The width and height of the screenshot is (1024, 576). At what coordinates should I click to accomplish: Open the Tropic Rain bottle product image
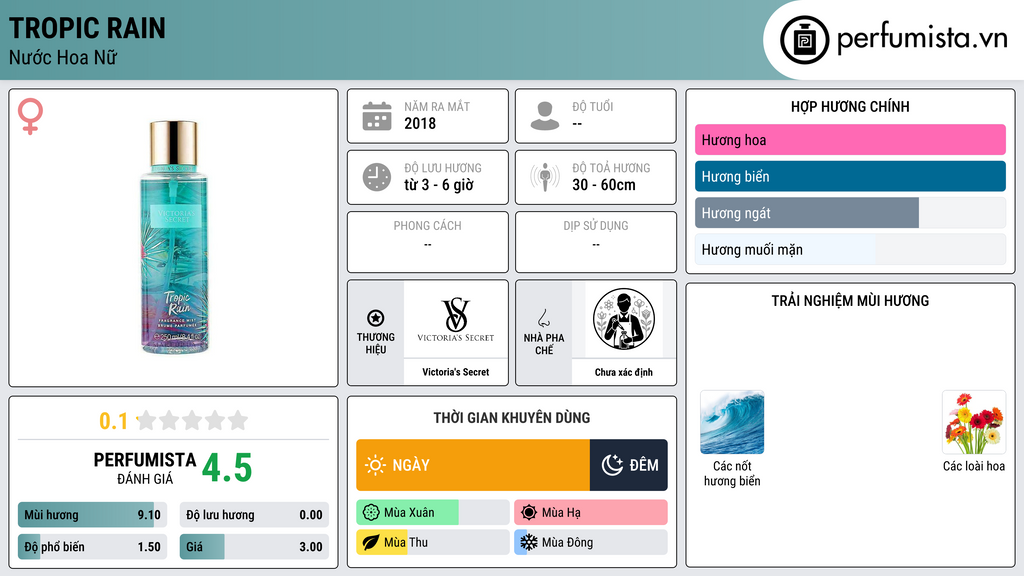click(174, 238)
